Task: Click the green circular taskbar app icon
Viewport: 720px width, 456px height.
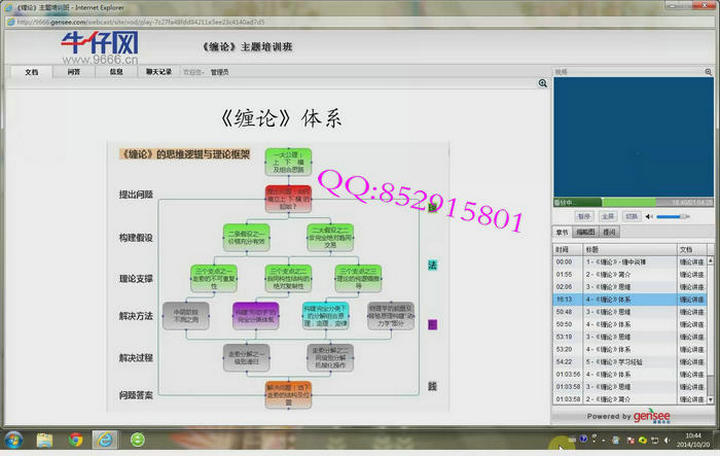Action: point(137,440)
